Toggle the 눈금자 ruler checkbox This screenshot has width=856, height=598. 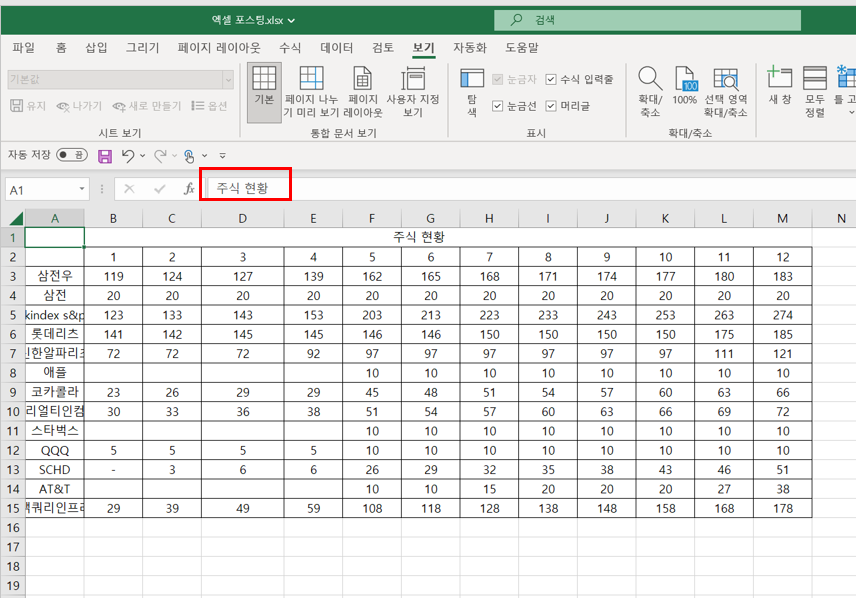click(x=497, y=79)
